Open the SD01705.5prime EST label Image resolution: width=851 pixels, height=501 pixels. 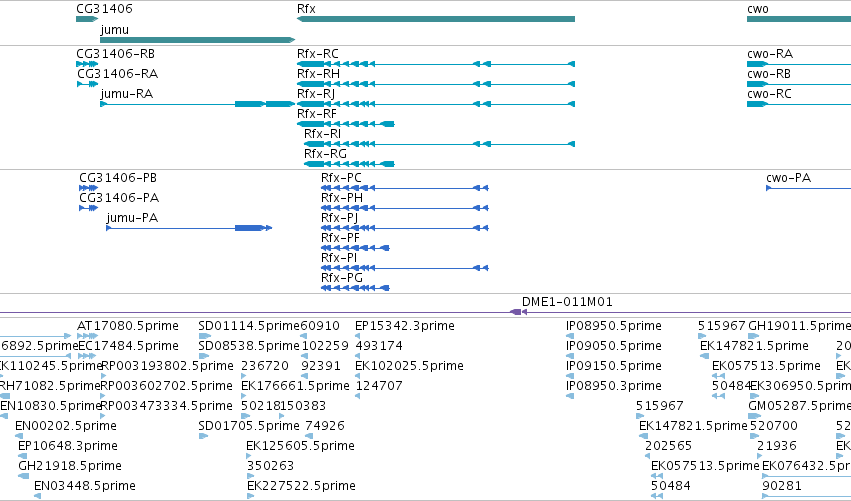click(249, 426)
